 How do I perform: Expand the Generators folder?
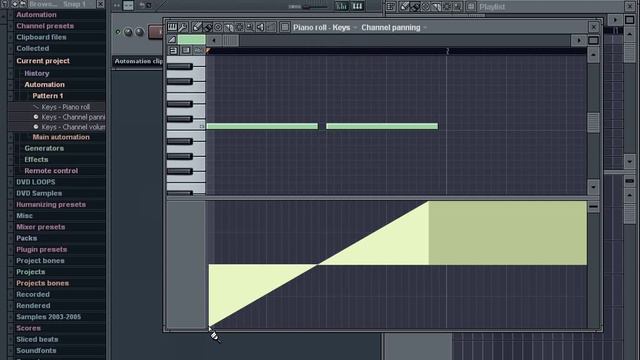[x=44, y=148]
